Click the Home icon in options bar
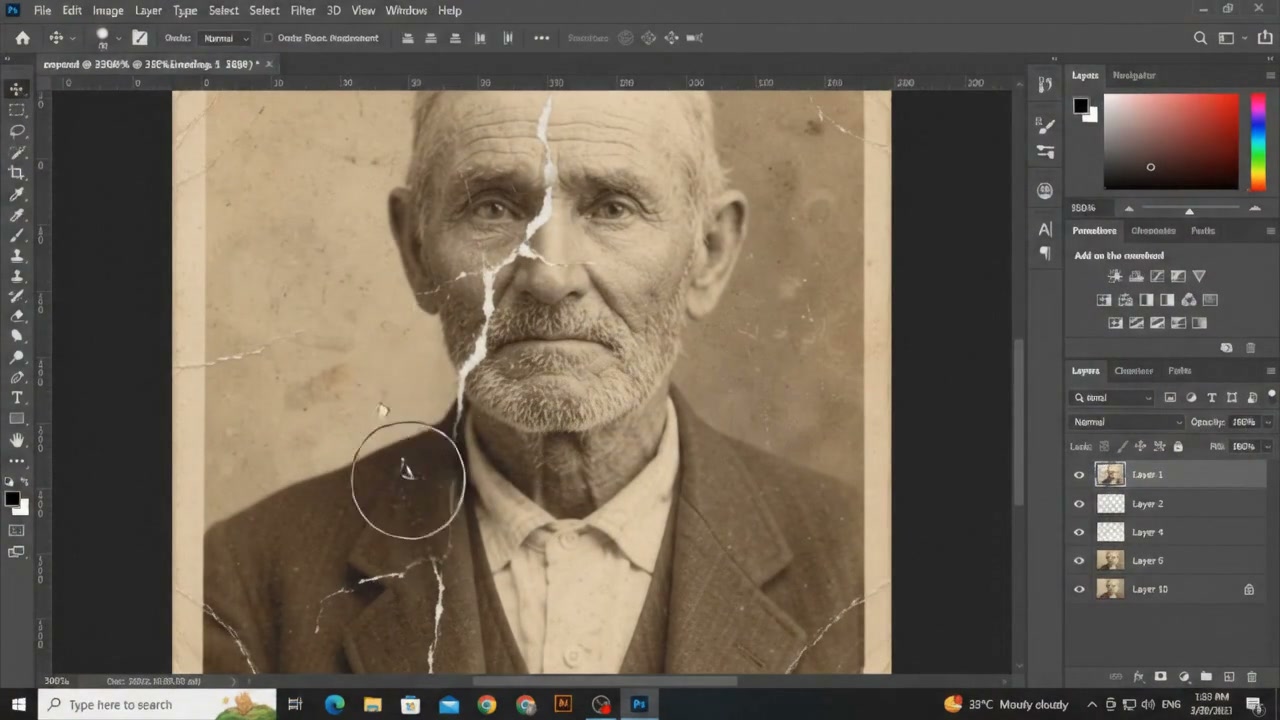 [x=22, y=38]
